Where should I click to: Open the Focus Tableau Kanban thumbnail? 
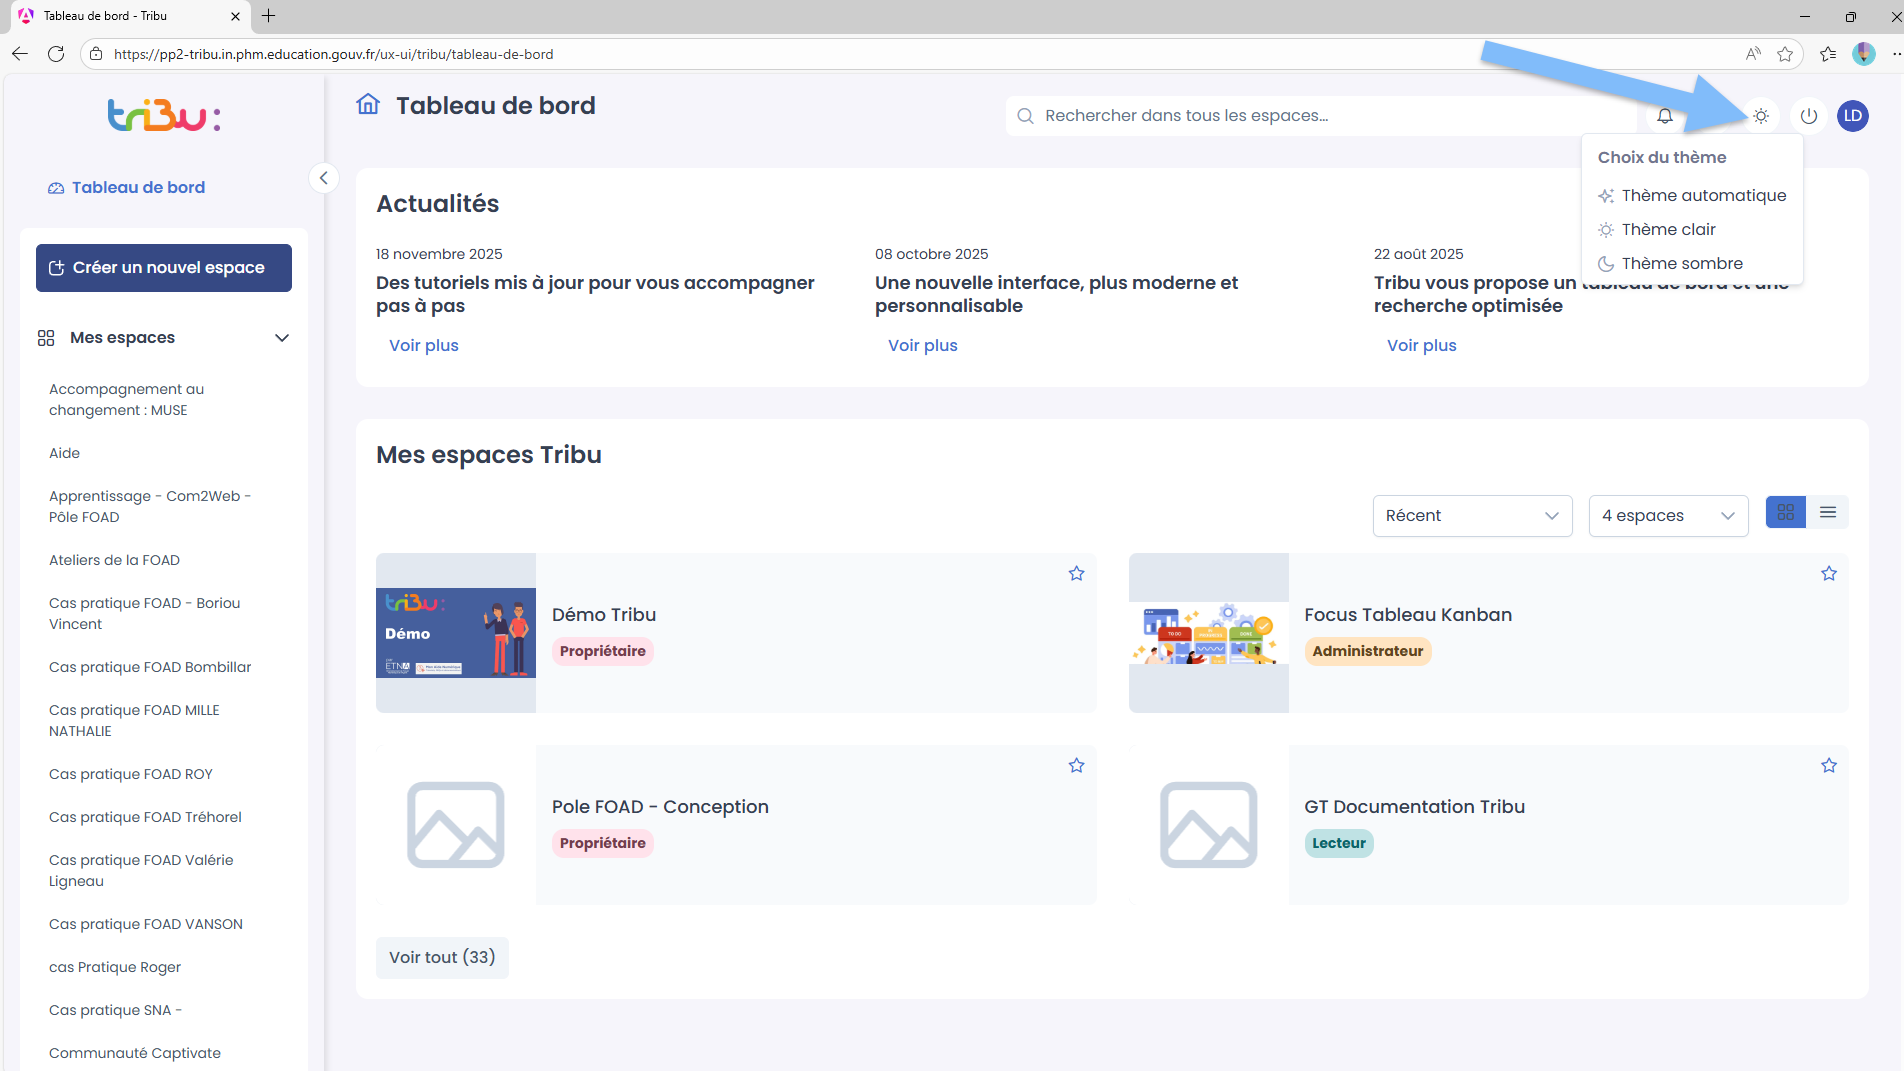pyautogui.click(x=1209, y=633)
